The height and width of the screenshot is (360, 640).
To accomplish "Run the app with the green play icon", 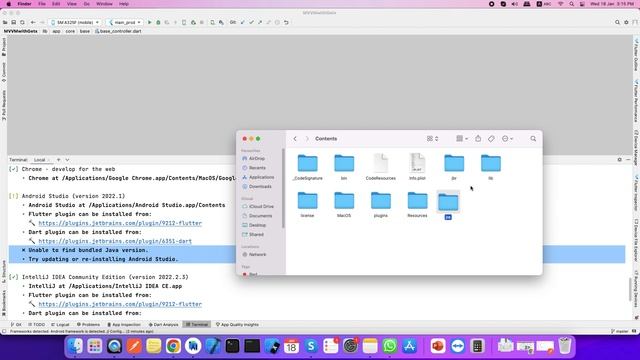I will [x=149, y=22].
